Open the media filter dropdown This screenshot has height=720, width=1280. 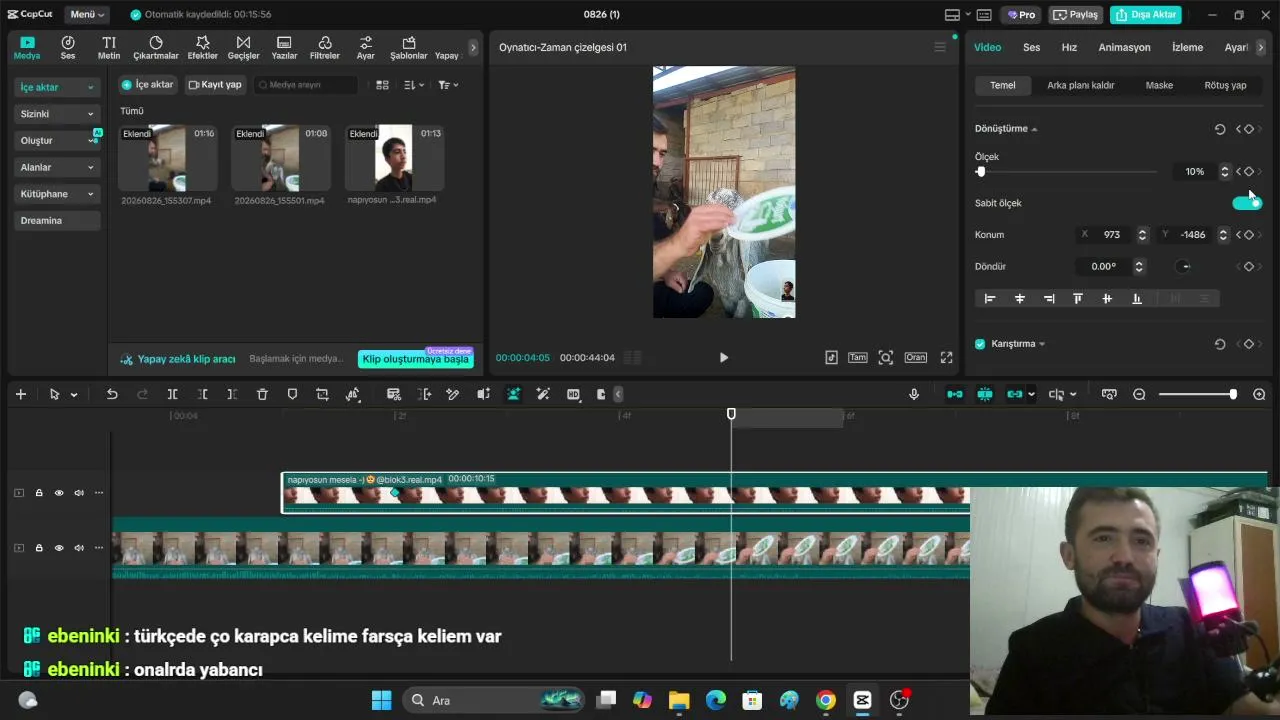tap(448, 85)
